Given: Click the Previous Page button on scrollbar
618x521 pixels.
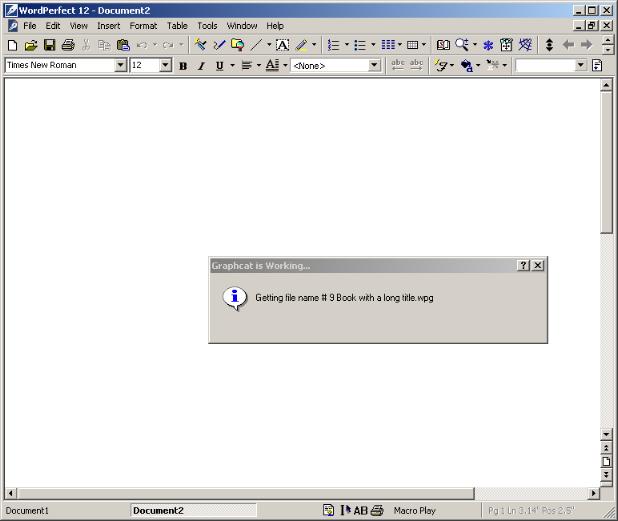Looking at the screenshot, I should [x=606, y=448].
